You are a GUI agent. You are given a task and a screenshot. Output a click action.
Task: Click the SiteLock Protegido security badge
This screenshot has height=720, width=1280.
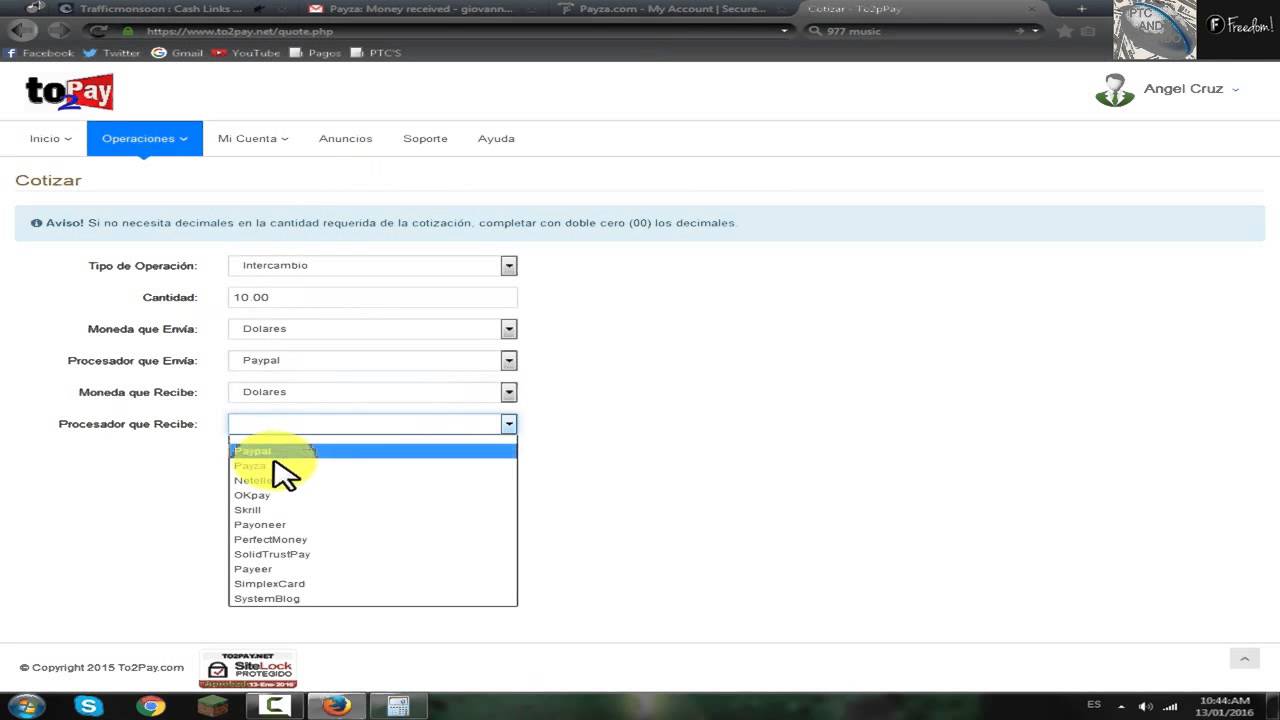pos(248,670)
